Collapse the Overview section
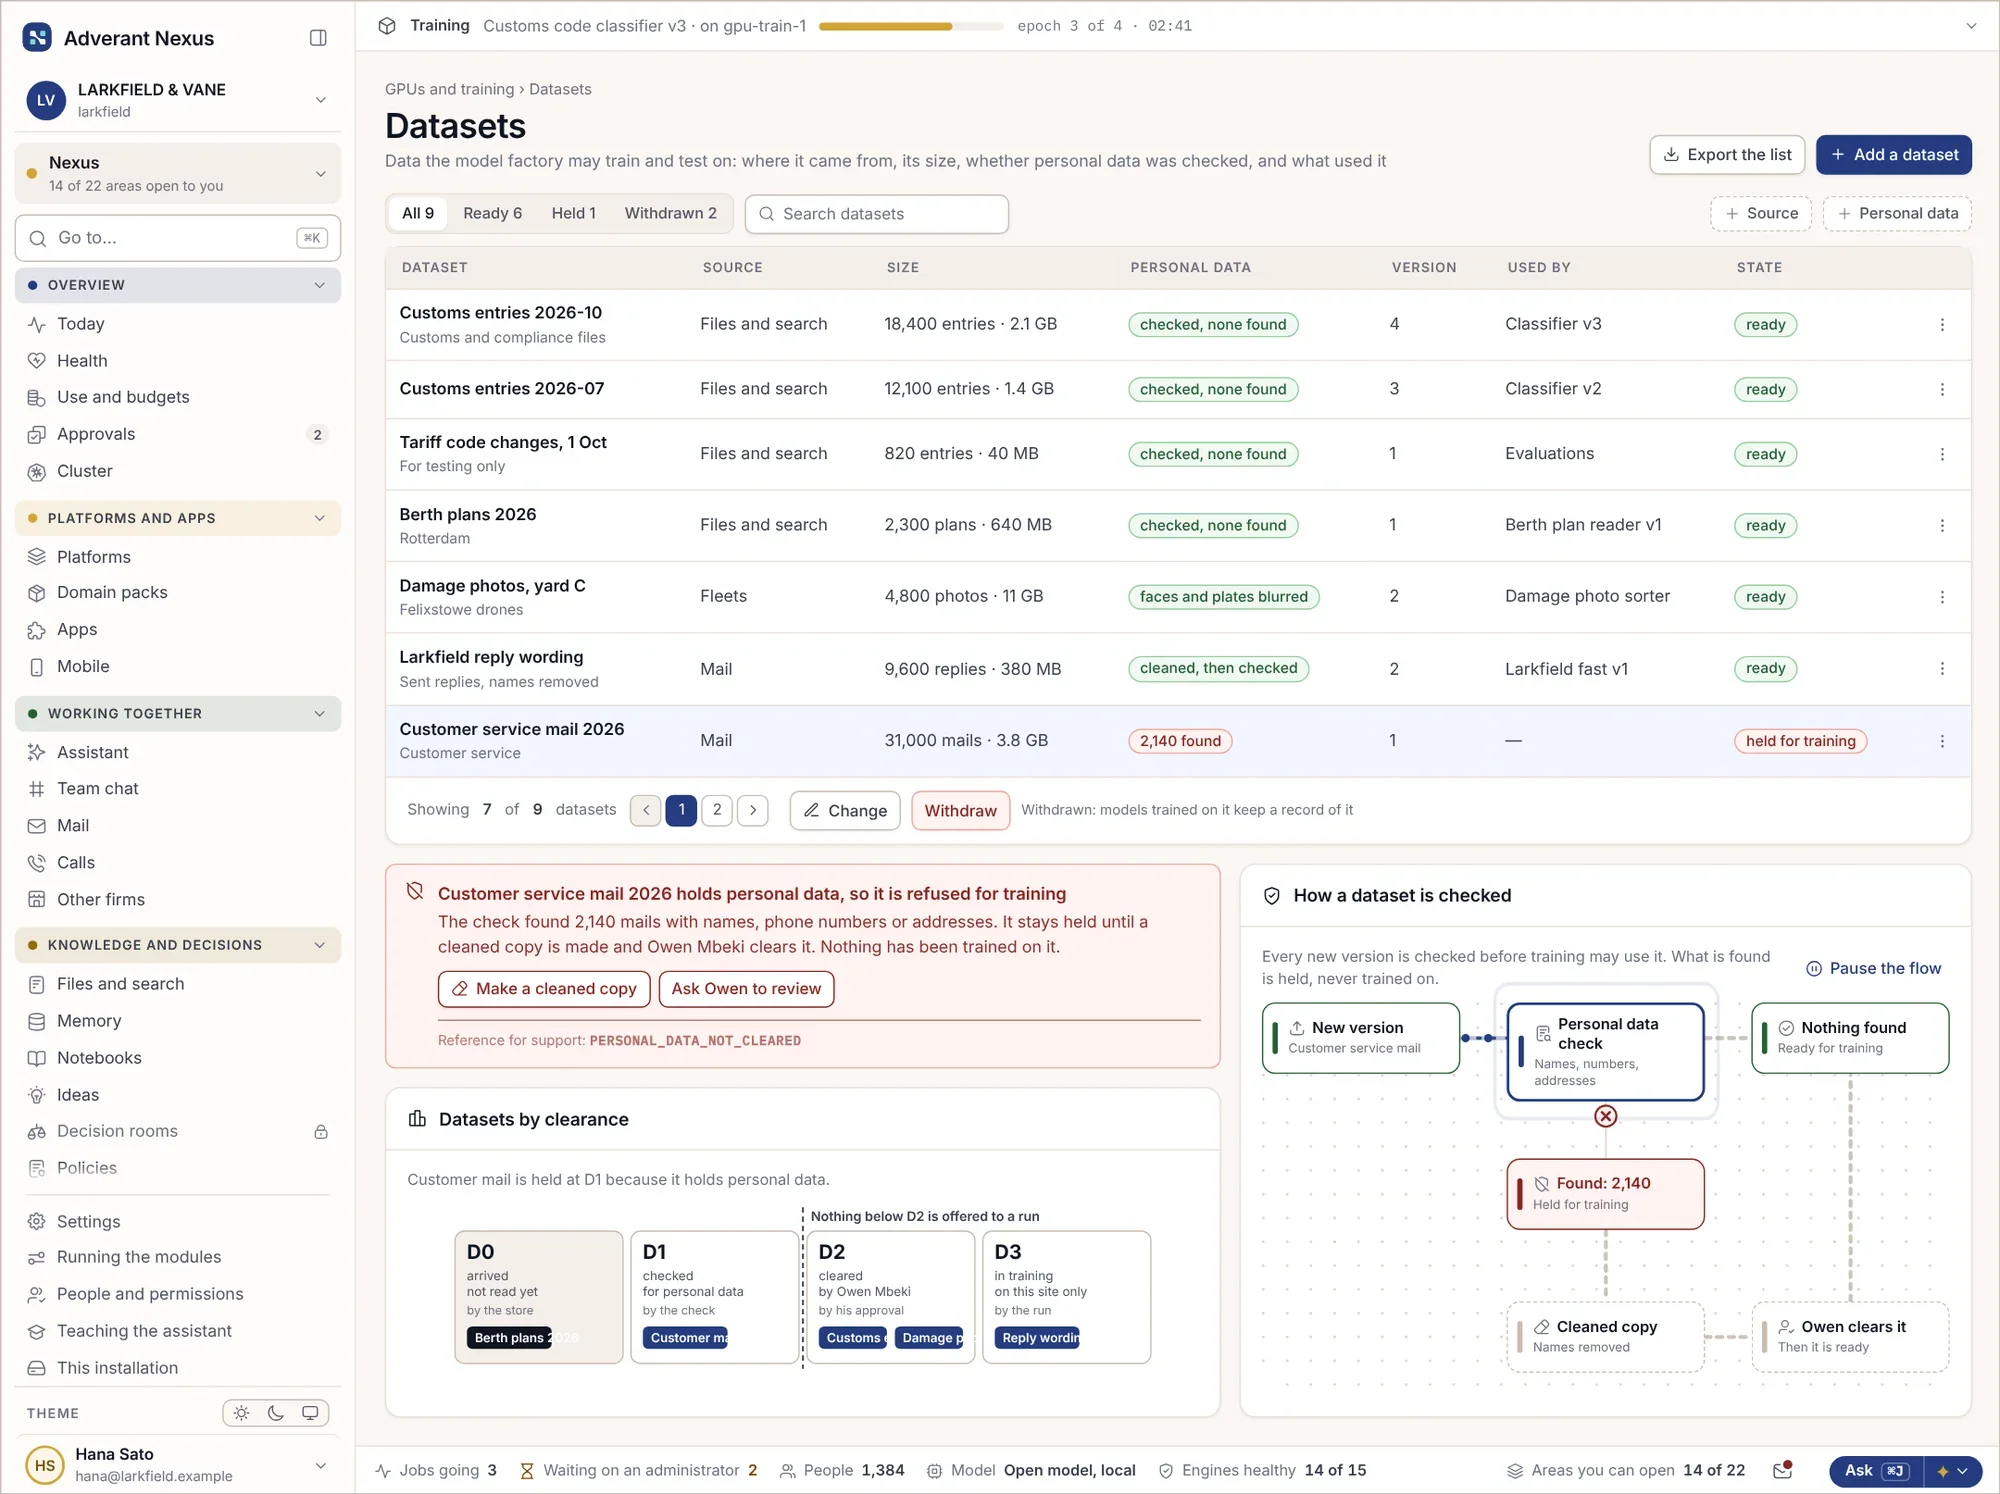The width and height of the screenshot is (2000, 1494). point(178,285)
